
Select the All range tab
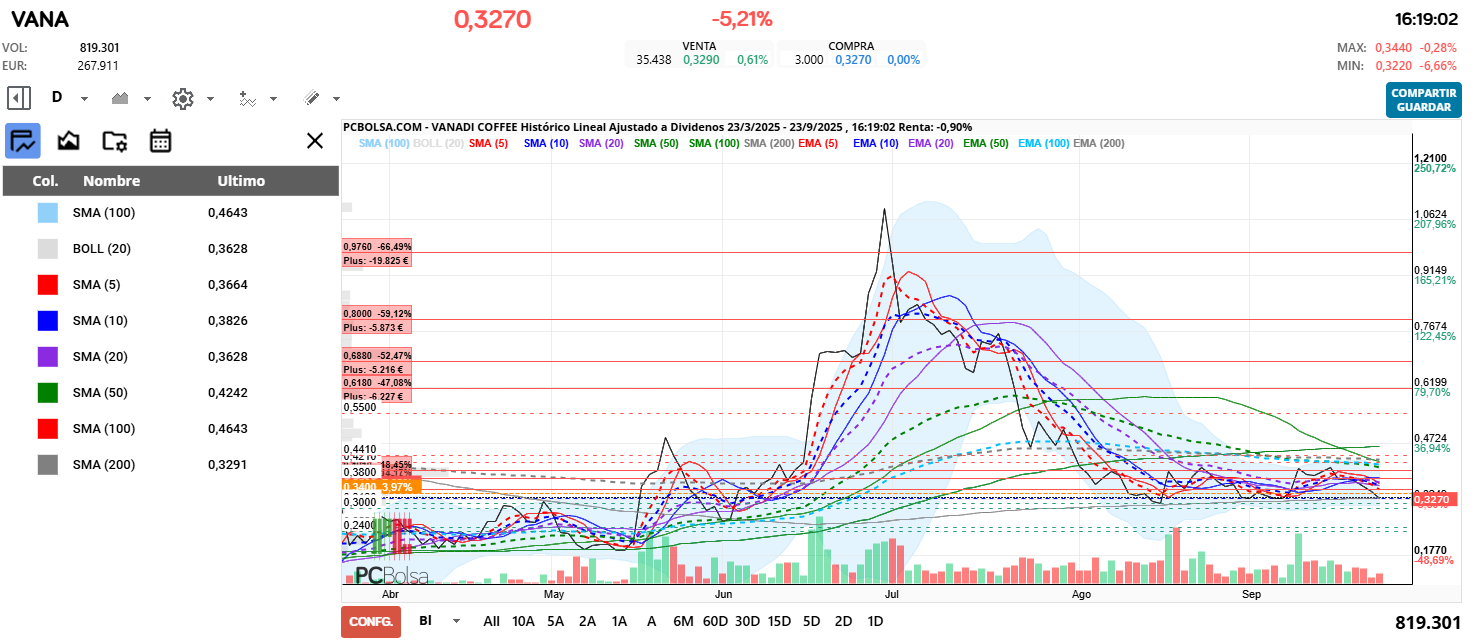pos(491,621)
